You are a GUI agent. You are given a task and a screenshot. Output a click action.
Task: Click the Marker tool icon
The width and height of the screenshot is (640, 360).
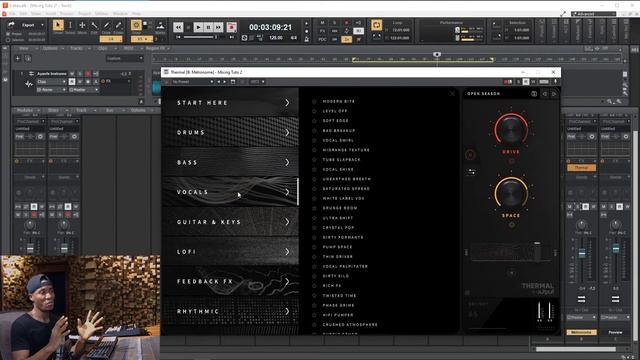click(x=160, y=25)
